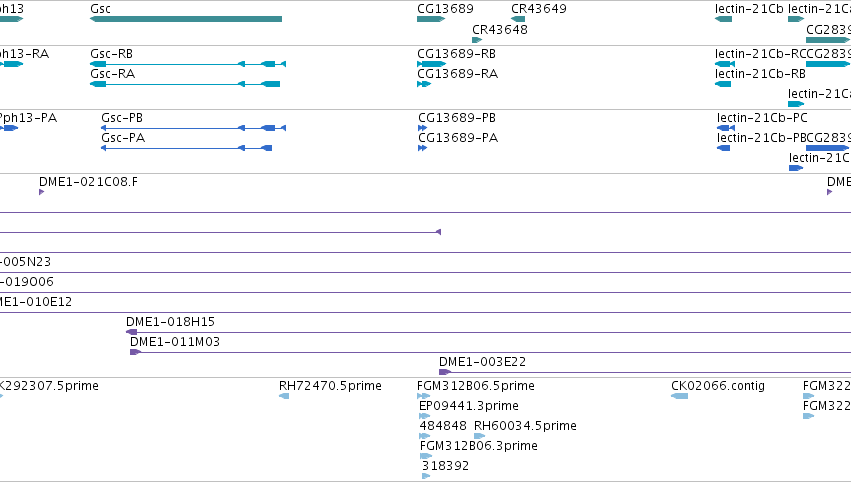851x482 pixels.
Task: Select EST EP09441.3prime
Action: click(x=424, y=416)
